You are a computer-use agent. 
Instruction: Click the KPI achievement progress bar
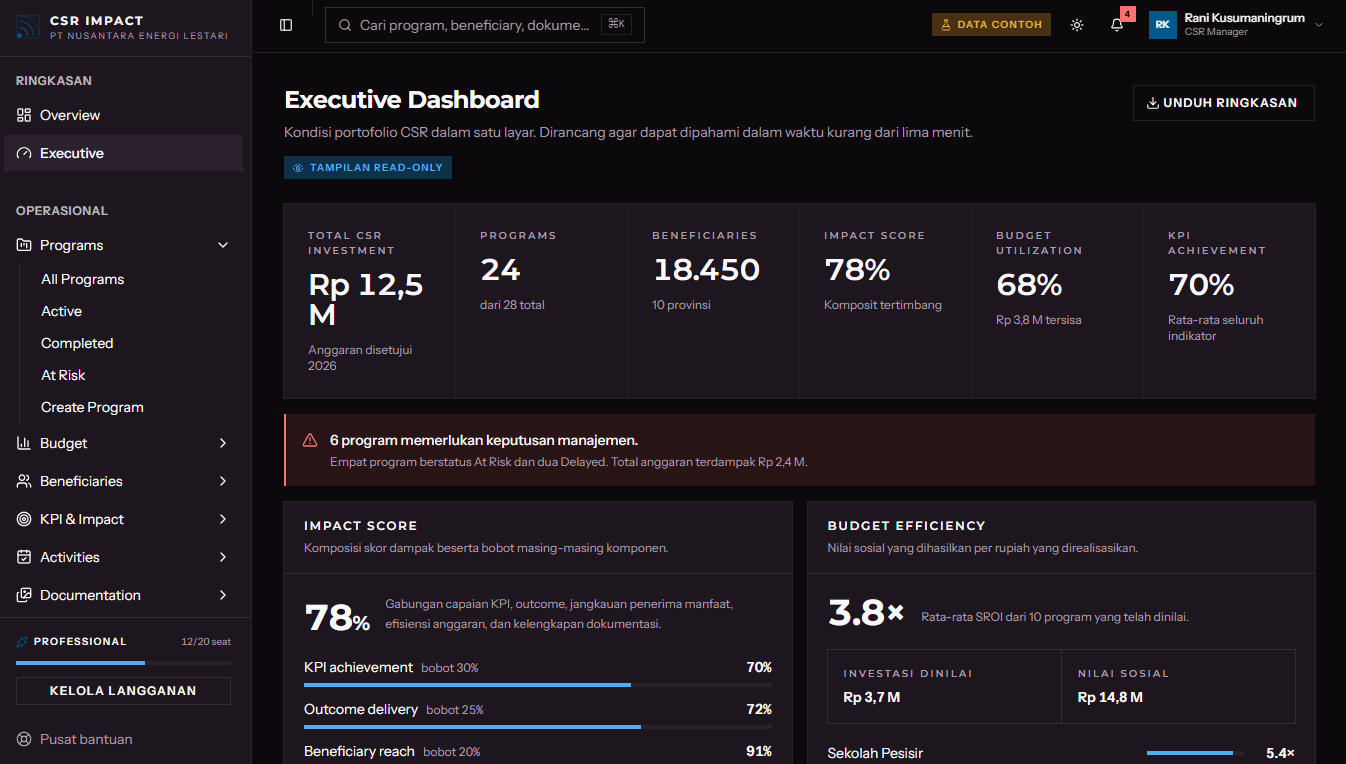click(538, 685)
